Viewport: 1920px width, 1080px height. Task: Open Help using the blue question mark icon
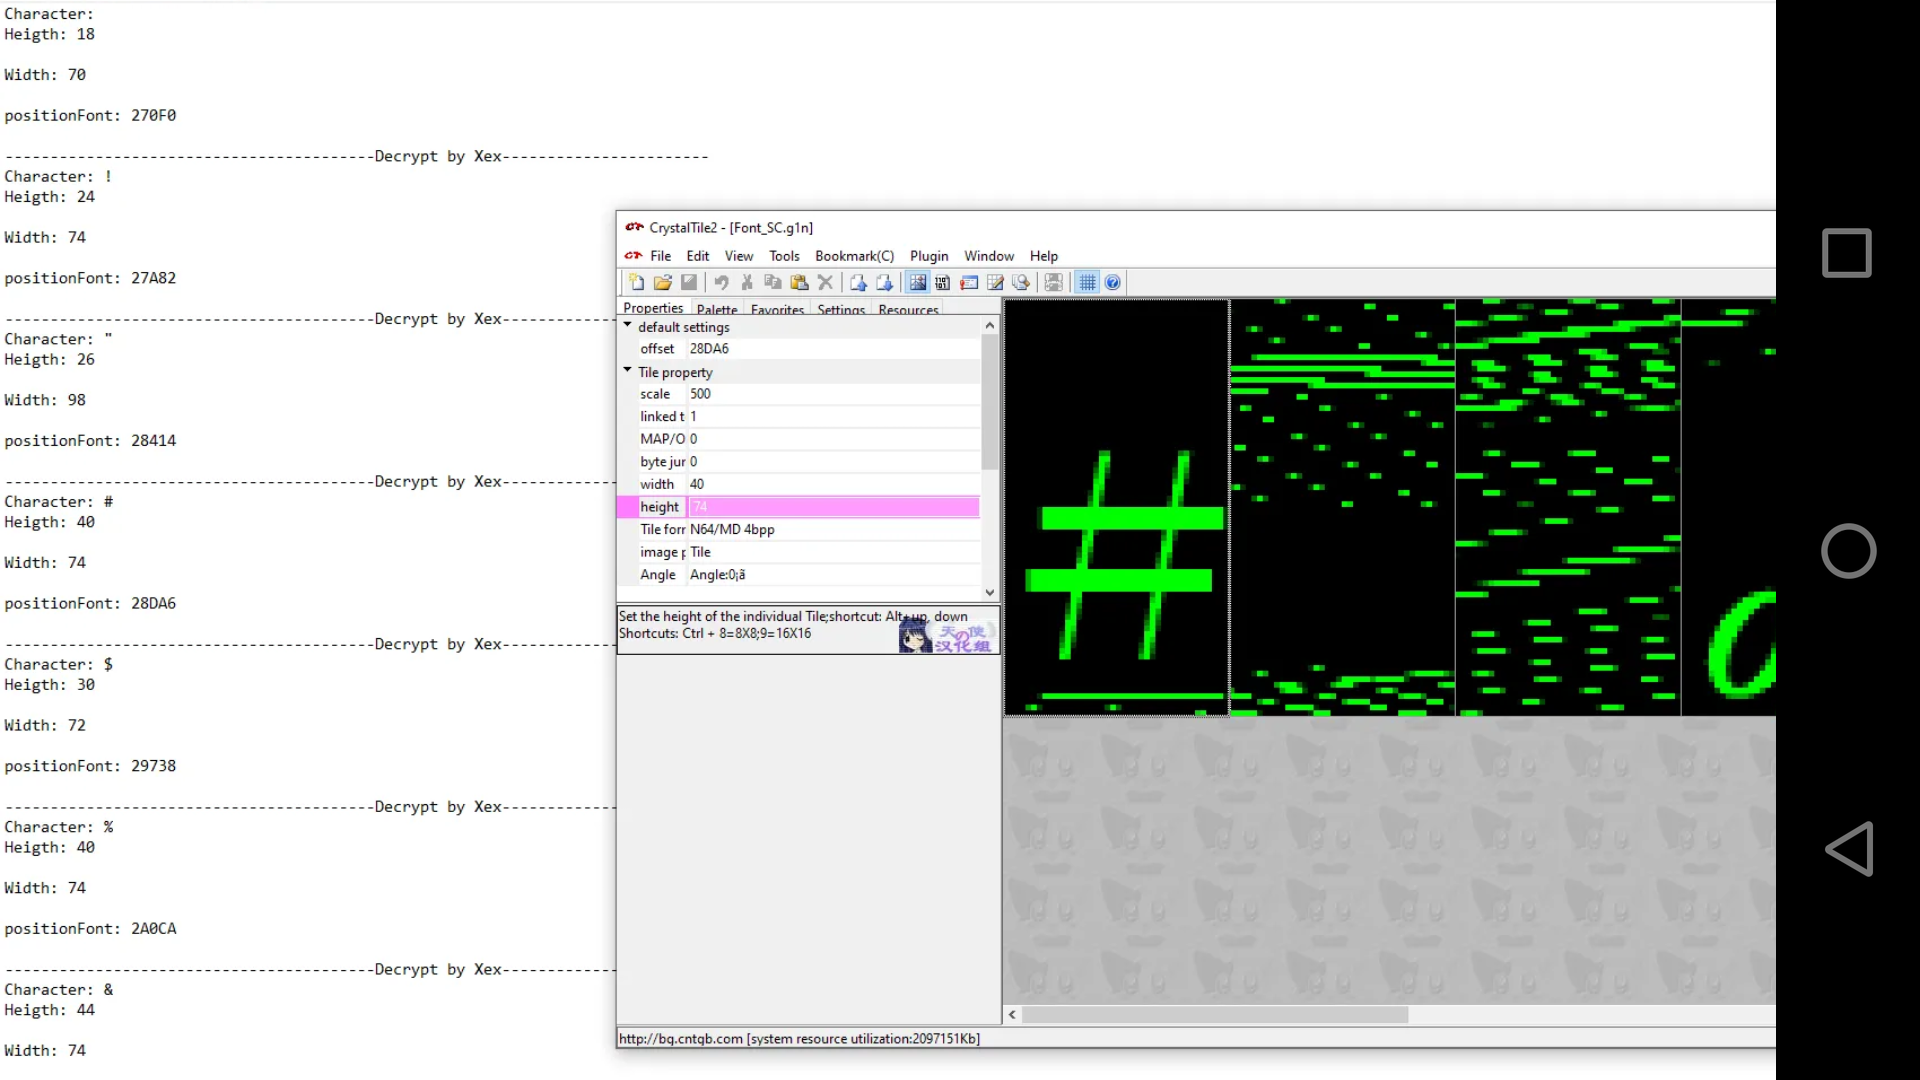pos(1113,282)
